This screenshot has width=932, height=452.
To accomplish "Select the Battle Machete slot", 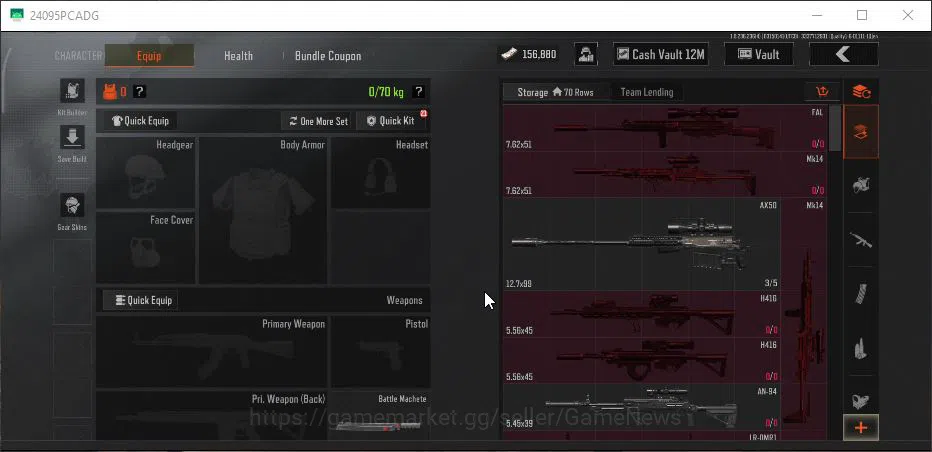I will pyautogui.click(x=381, y=415).
